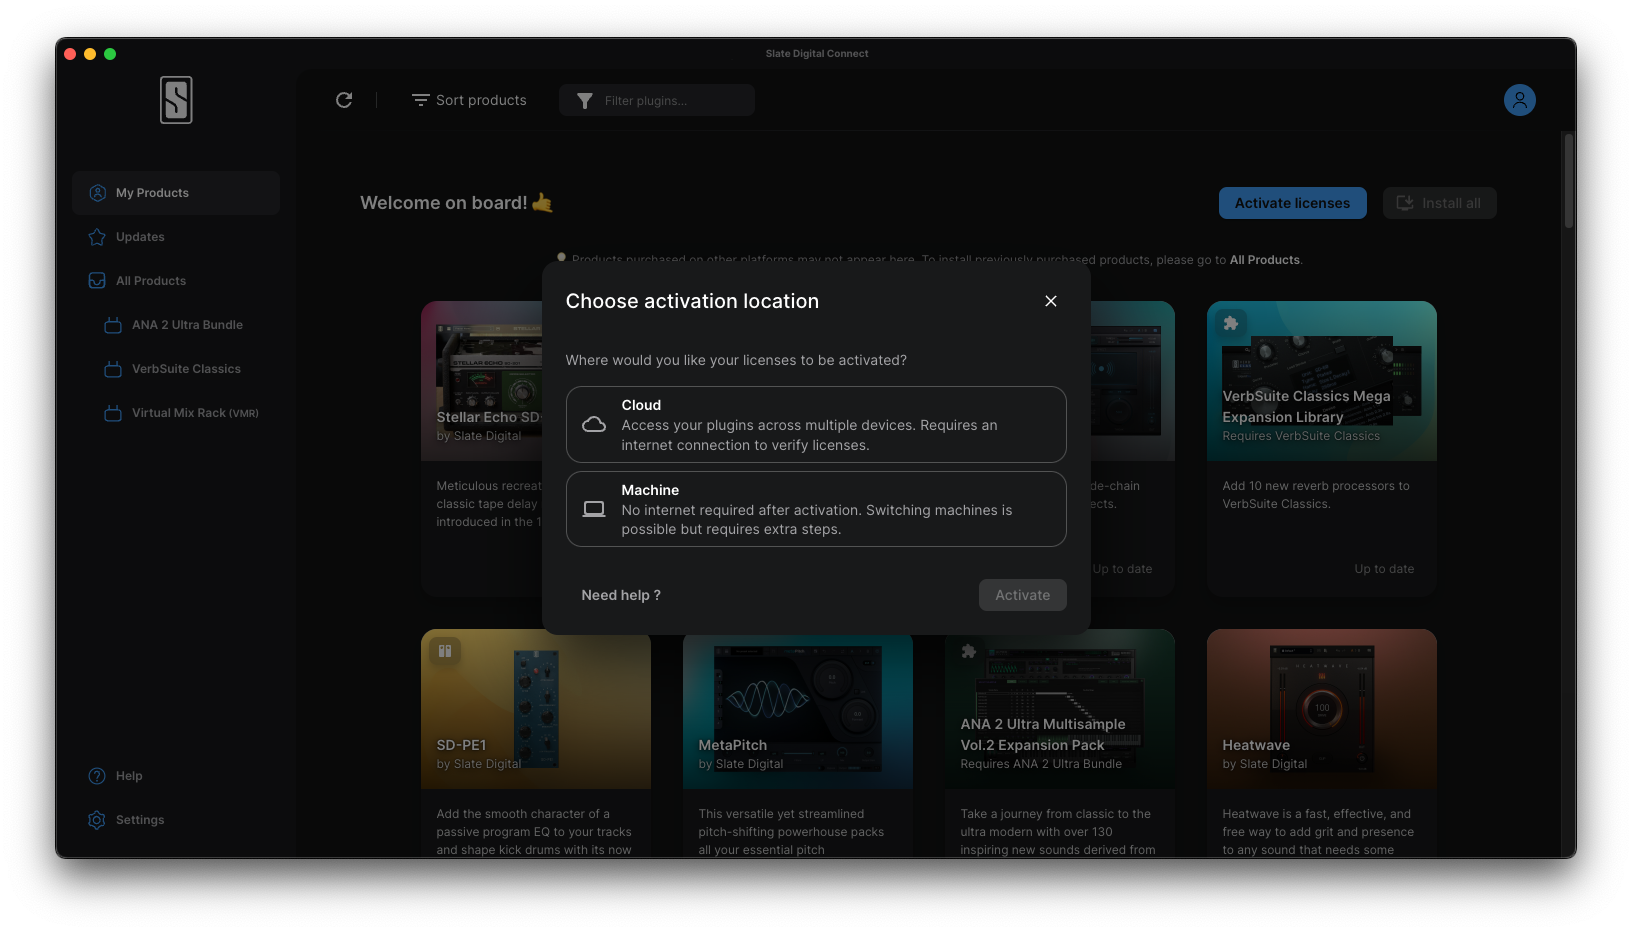This screenshot has height=932, width=1632.
Task: Click puzzle icon on ANA 2 Multisample card
Action: click(968, 651)
